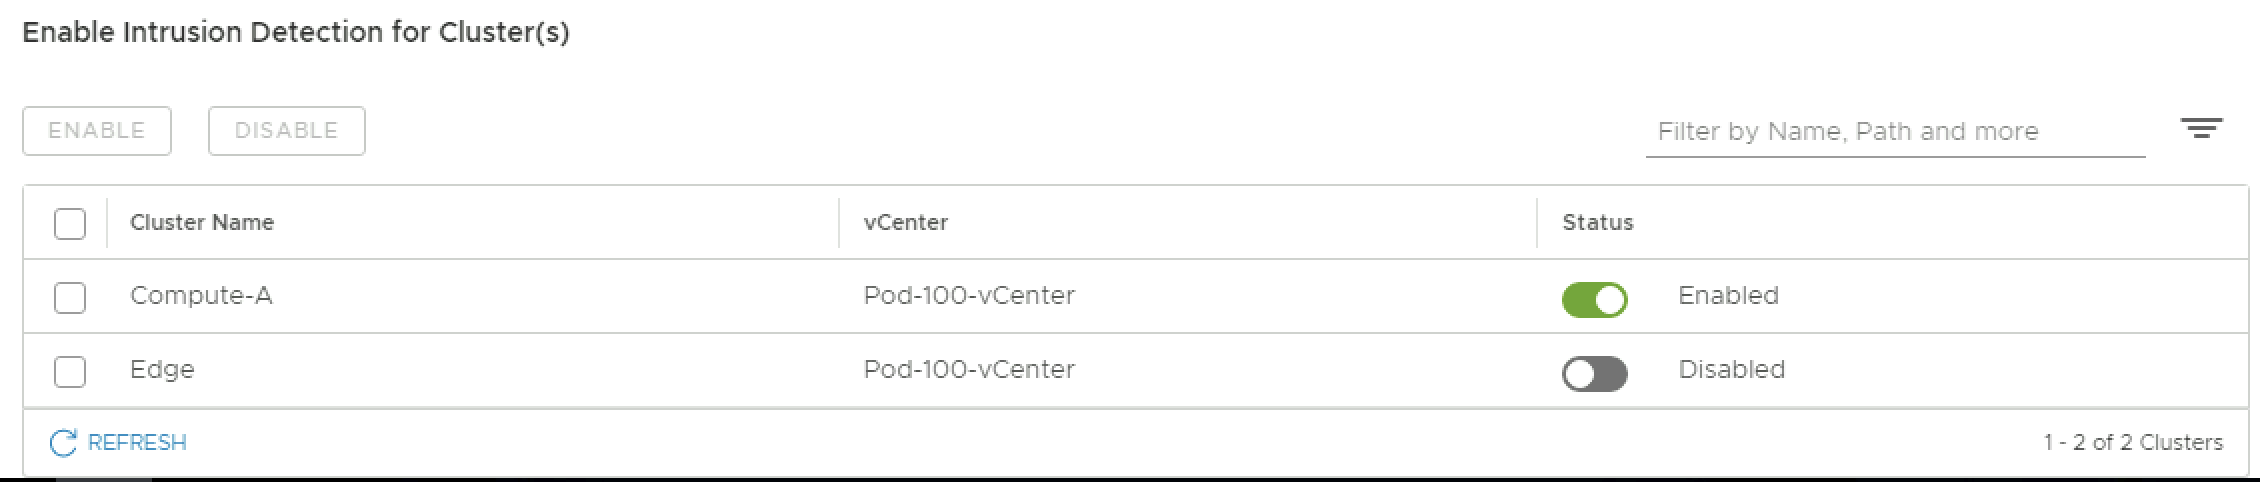
Task: Click Pod-100-vCenter in the Edge row
Action: click(969, 370)
